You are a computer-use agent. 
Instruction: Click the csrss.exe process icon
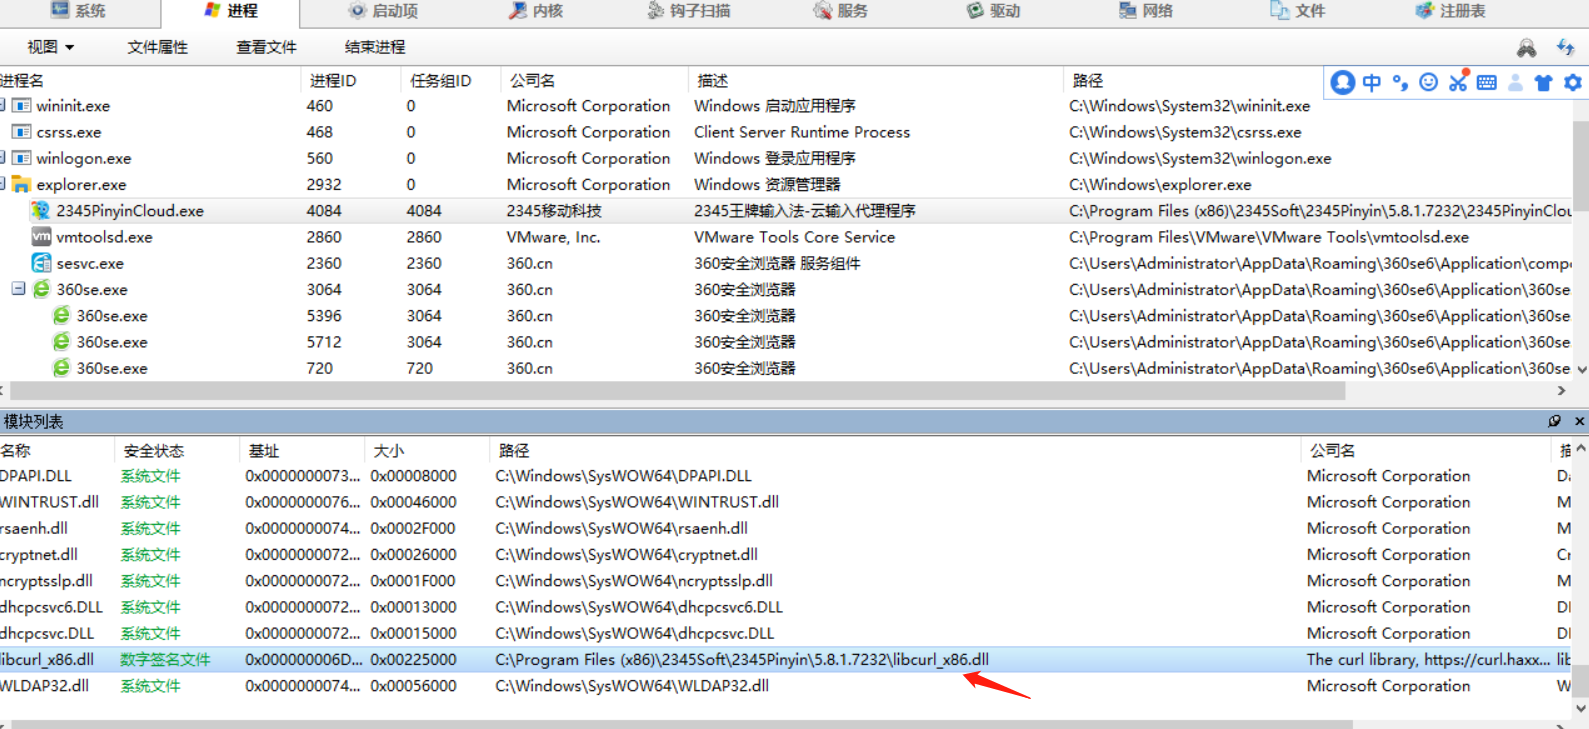(x=21, y=131)
